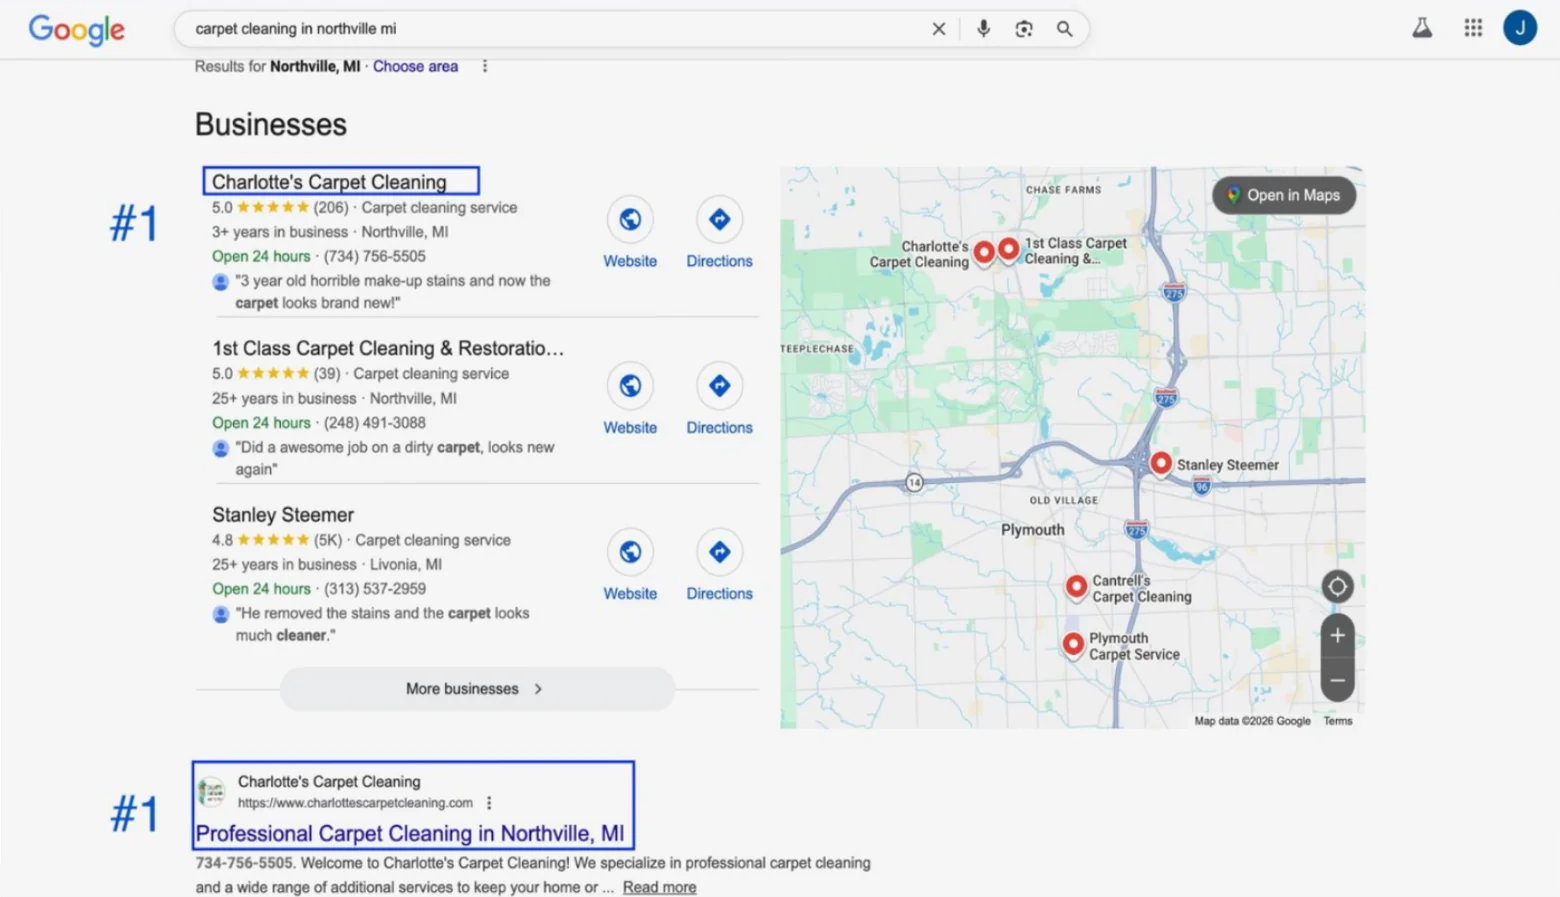This screenshot has height=897, width=1560.
Task: Open Charlotte's Carpet Cleaning business listing title
Action: (329, 182)
